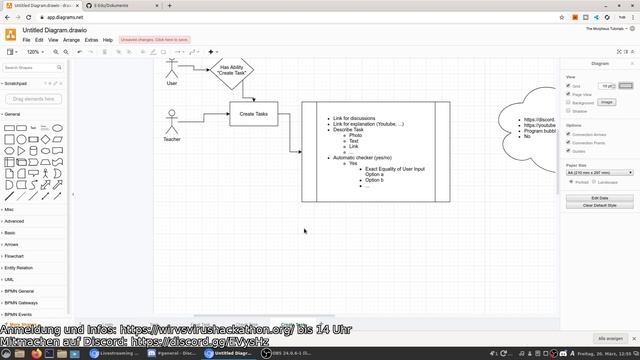Enable the Background checkbox
Image resolution: width=640 pixels, height=360 pixels.
[x=568, y=102]
